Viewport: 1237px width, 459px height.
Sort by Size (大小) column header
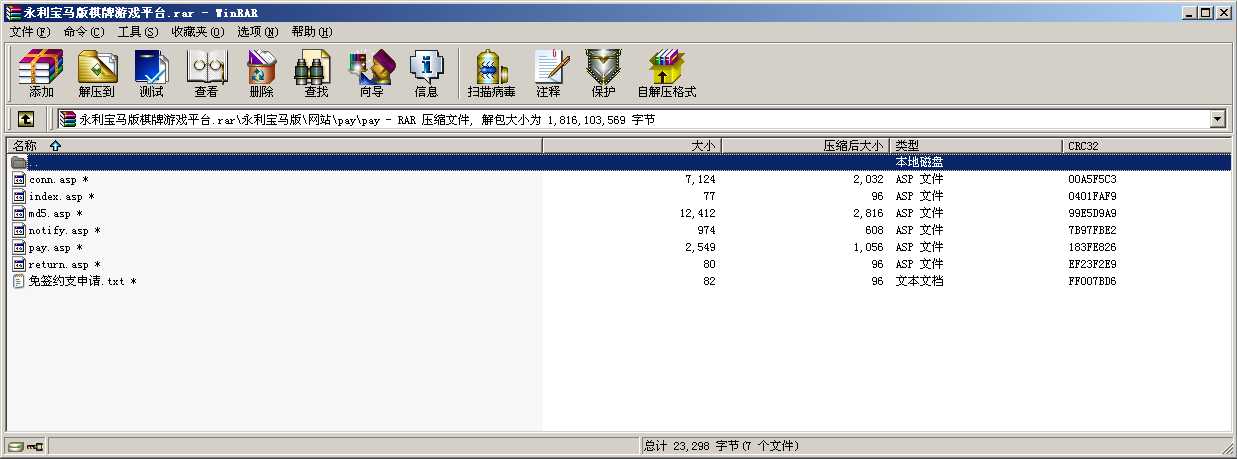pyautogui.click(x=632, y=146)
